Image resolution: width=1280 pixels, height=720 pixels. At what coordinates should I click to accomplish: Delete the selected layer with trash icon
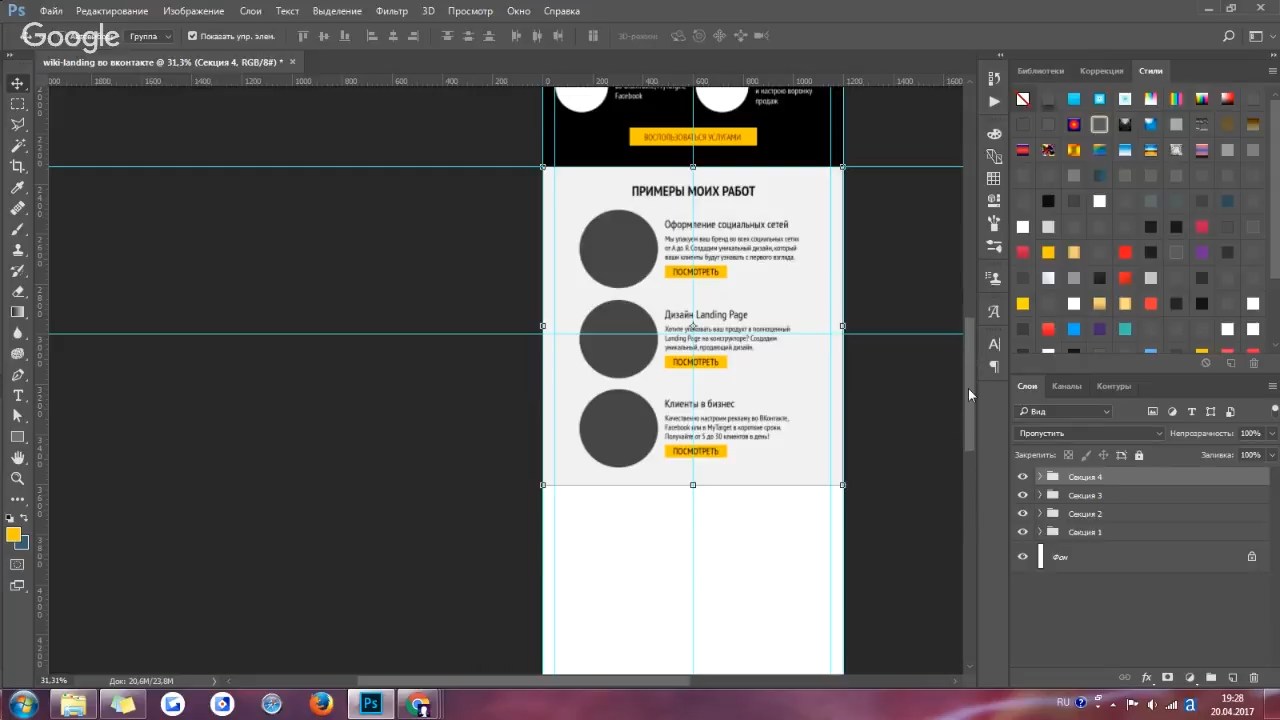point(1254,678)
